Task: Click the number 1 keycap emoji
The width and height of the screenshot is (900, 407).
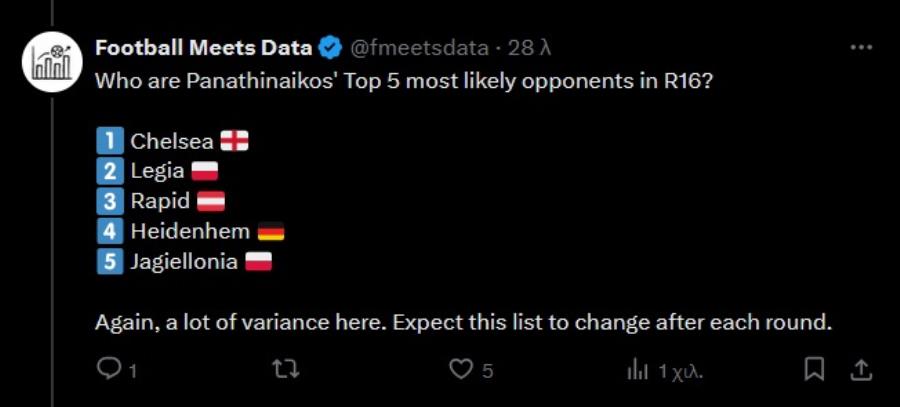Action: pos(110,141)
